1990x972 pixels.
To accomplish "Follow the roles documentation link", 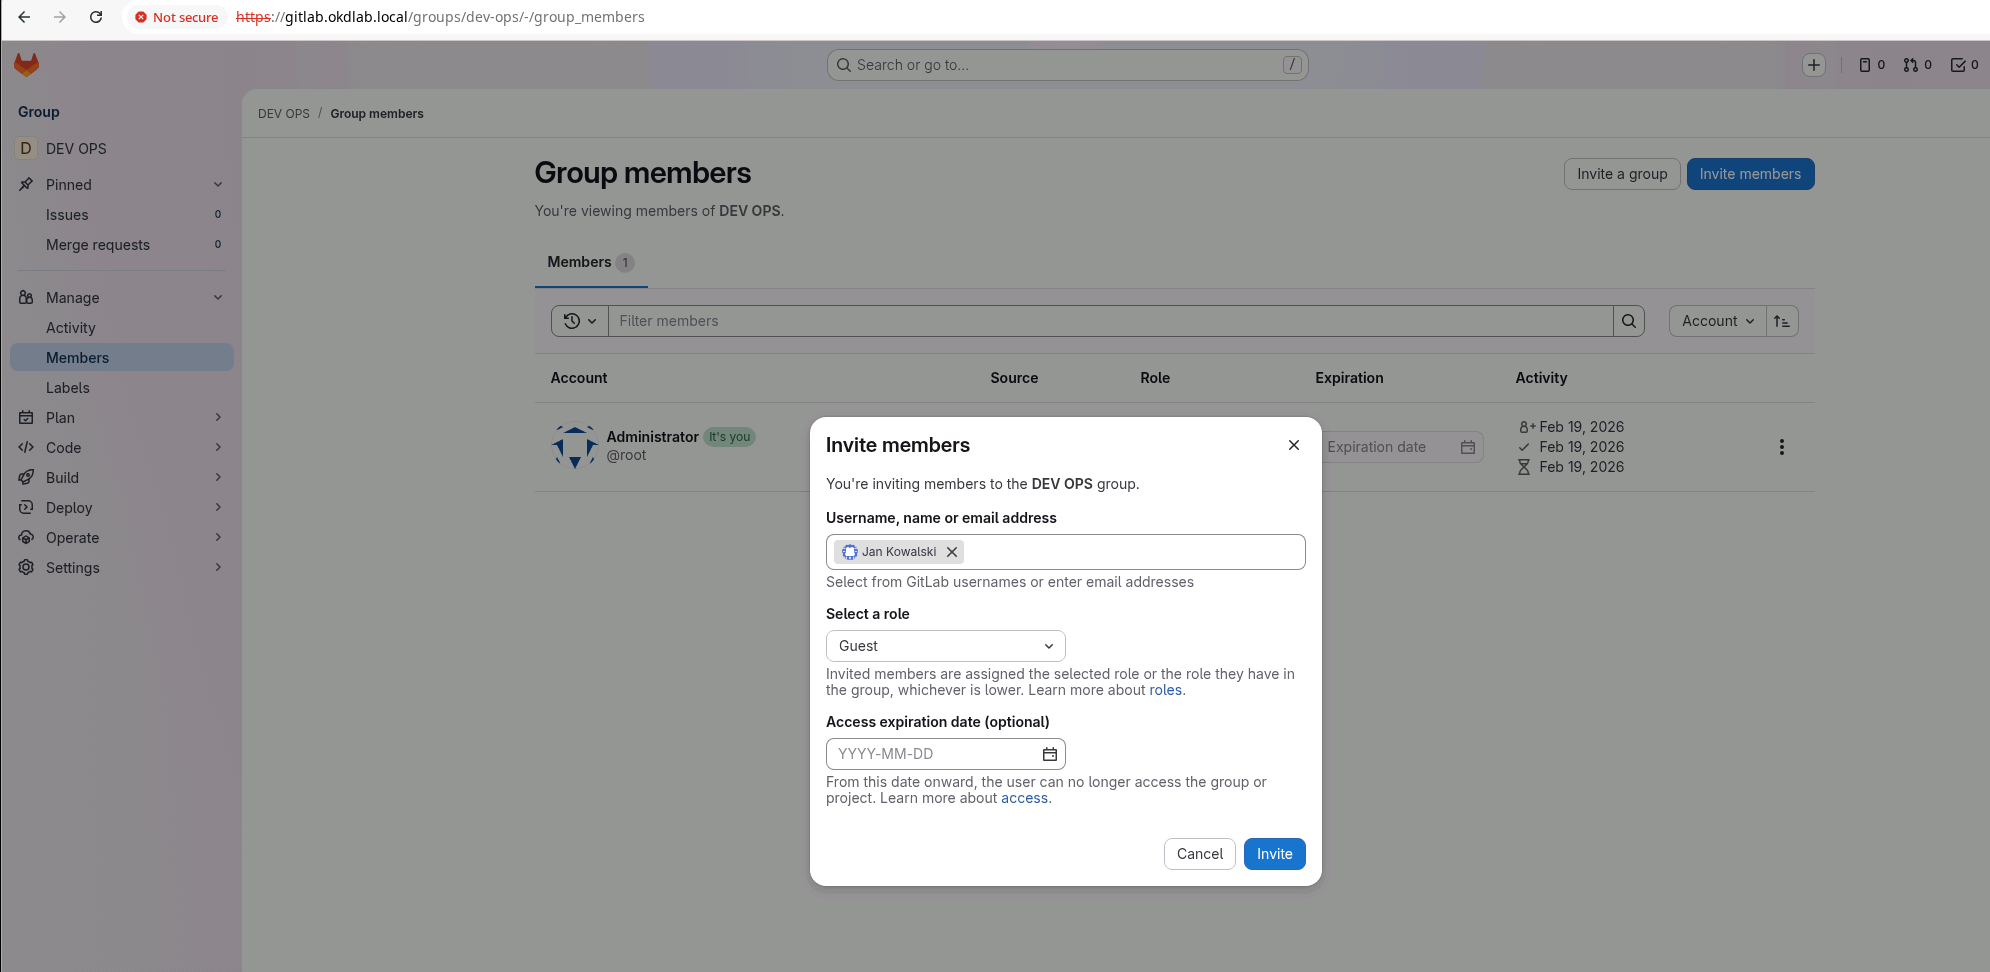I will click(x=1165, y=690).
